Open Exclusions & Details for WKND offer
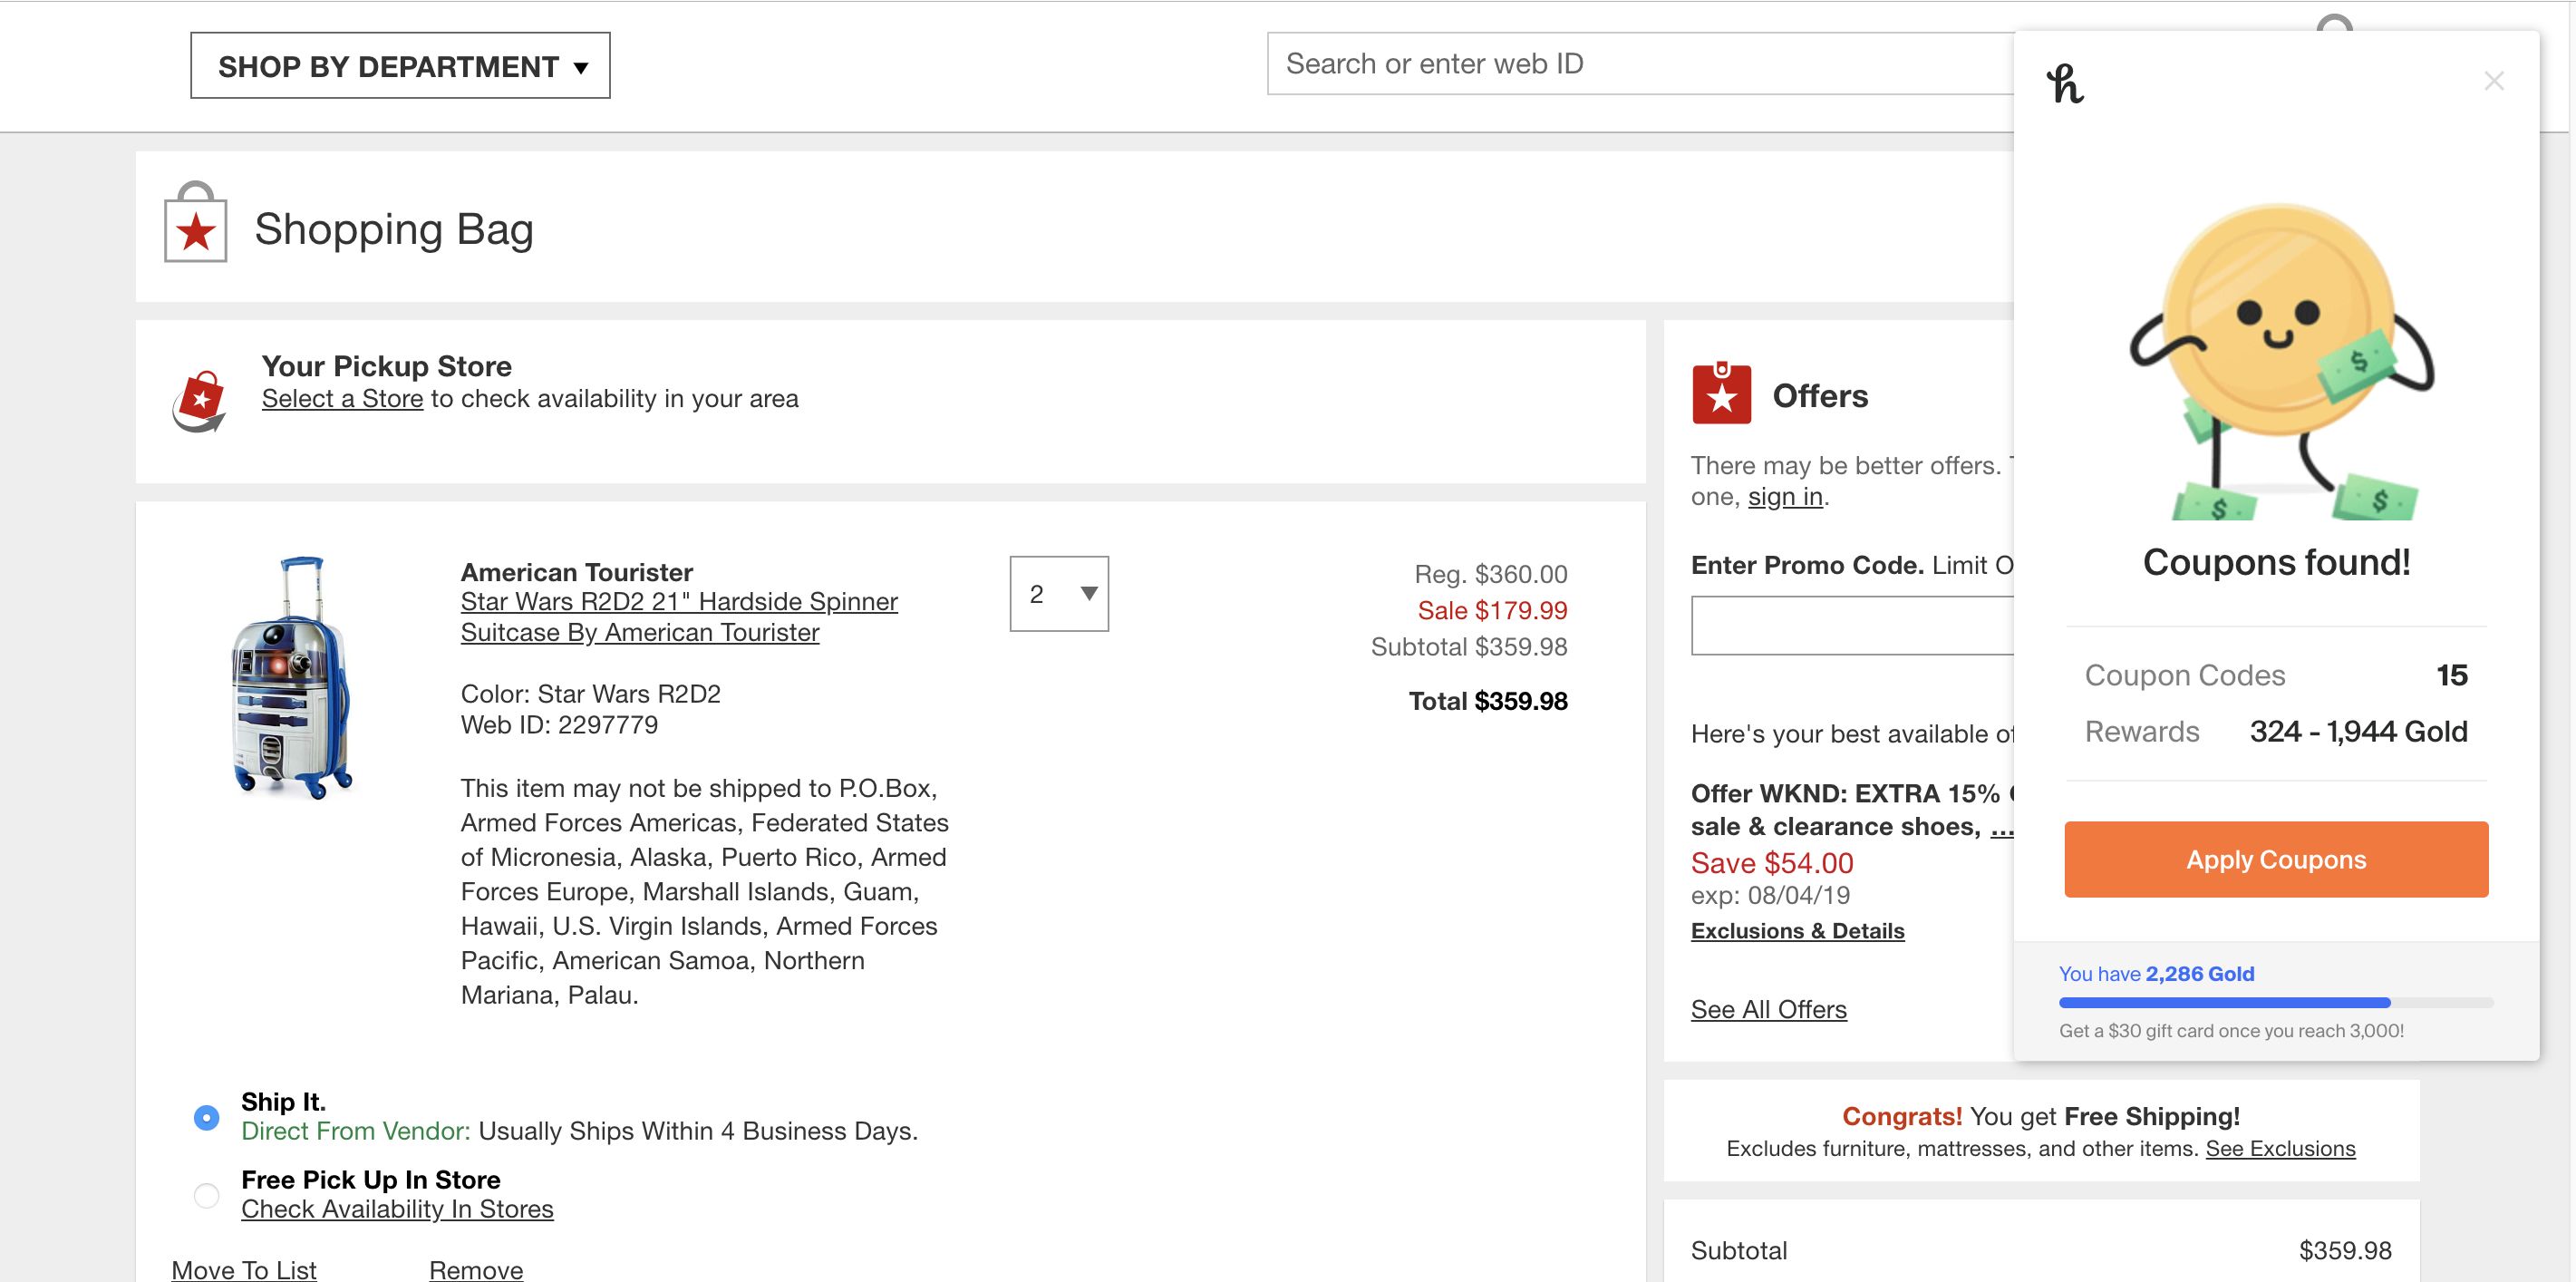Viewport: 2576px width, 1282px height. click(x=1797, y=931)
